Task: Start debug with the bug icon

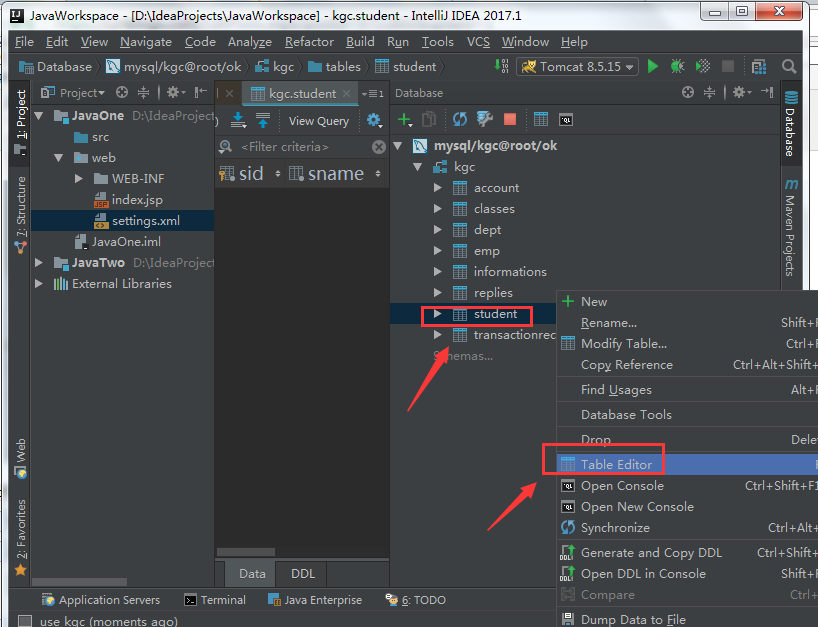Action: click(x=677, y=66)
